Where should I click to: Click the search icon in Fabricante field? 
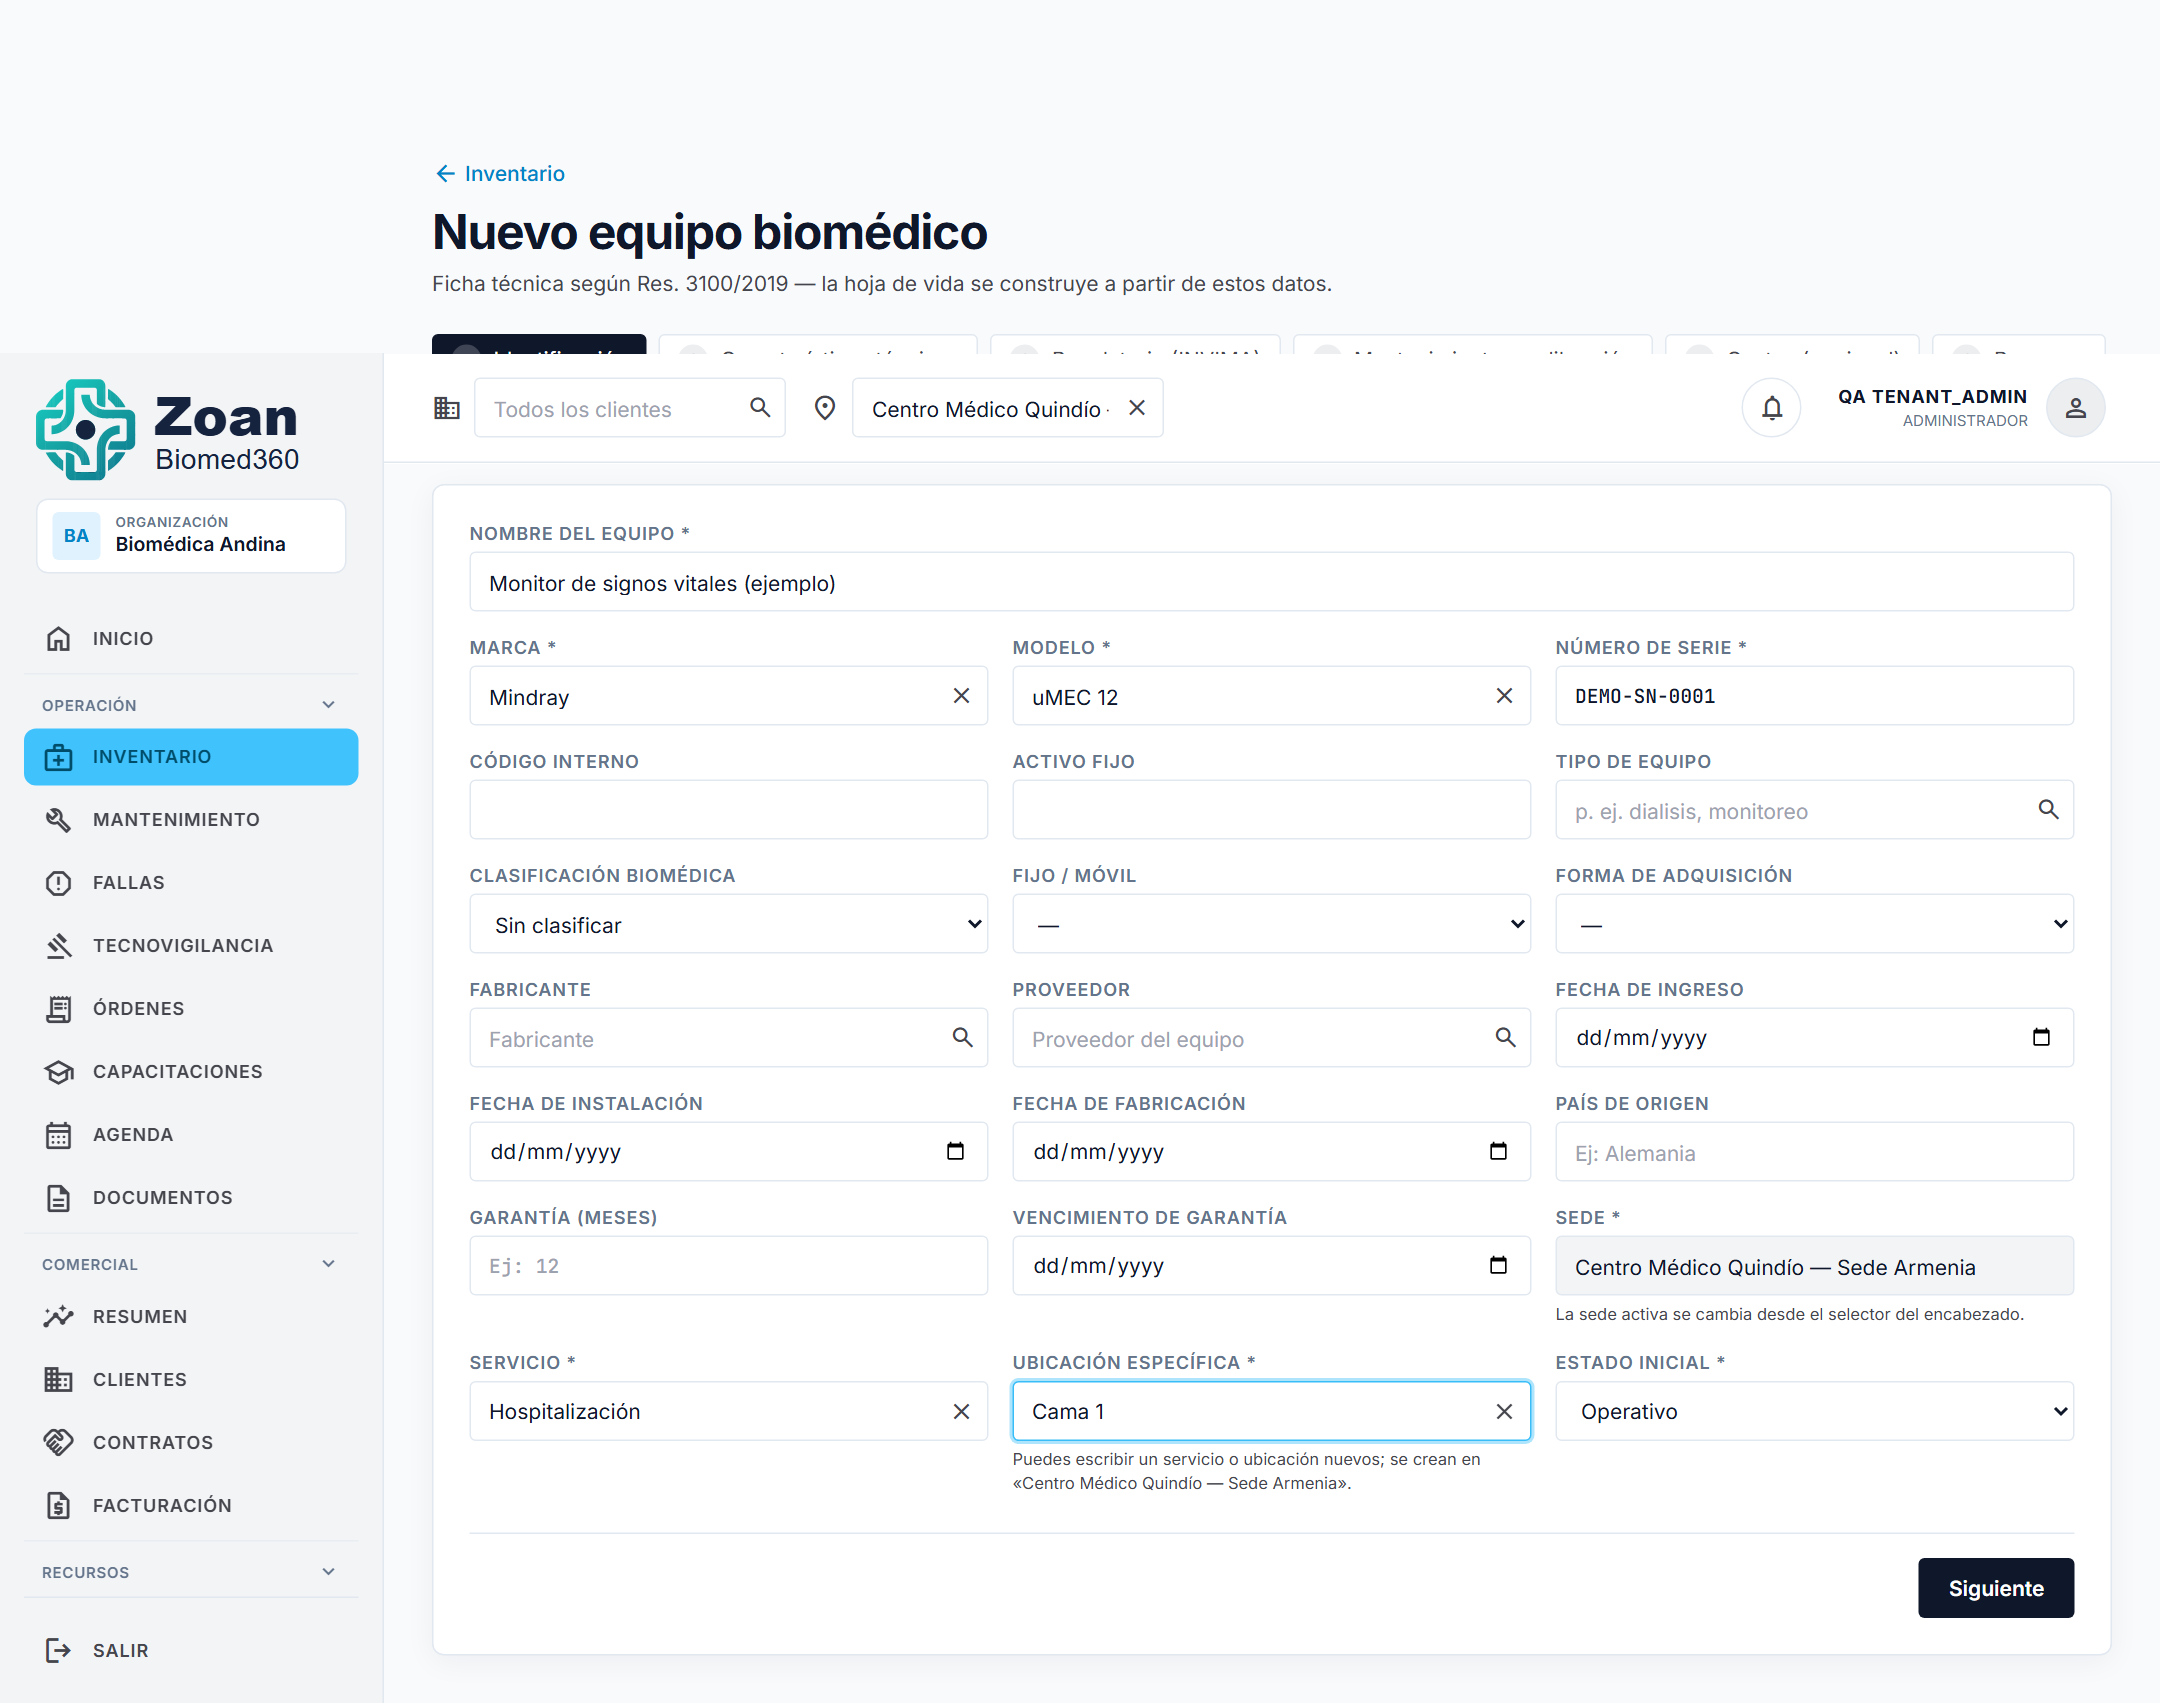pyautogui.click(x=962, y=1037)
